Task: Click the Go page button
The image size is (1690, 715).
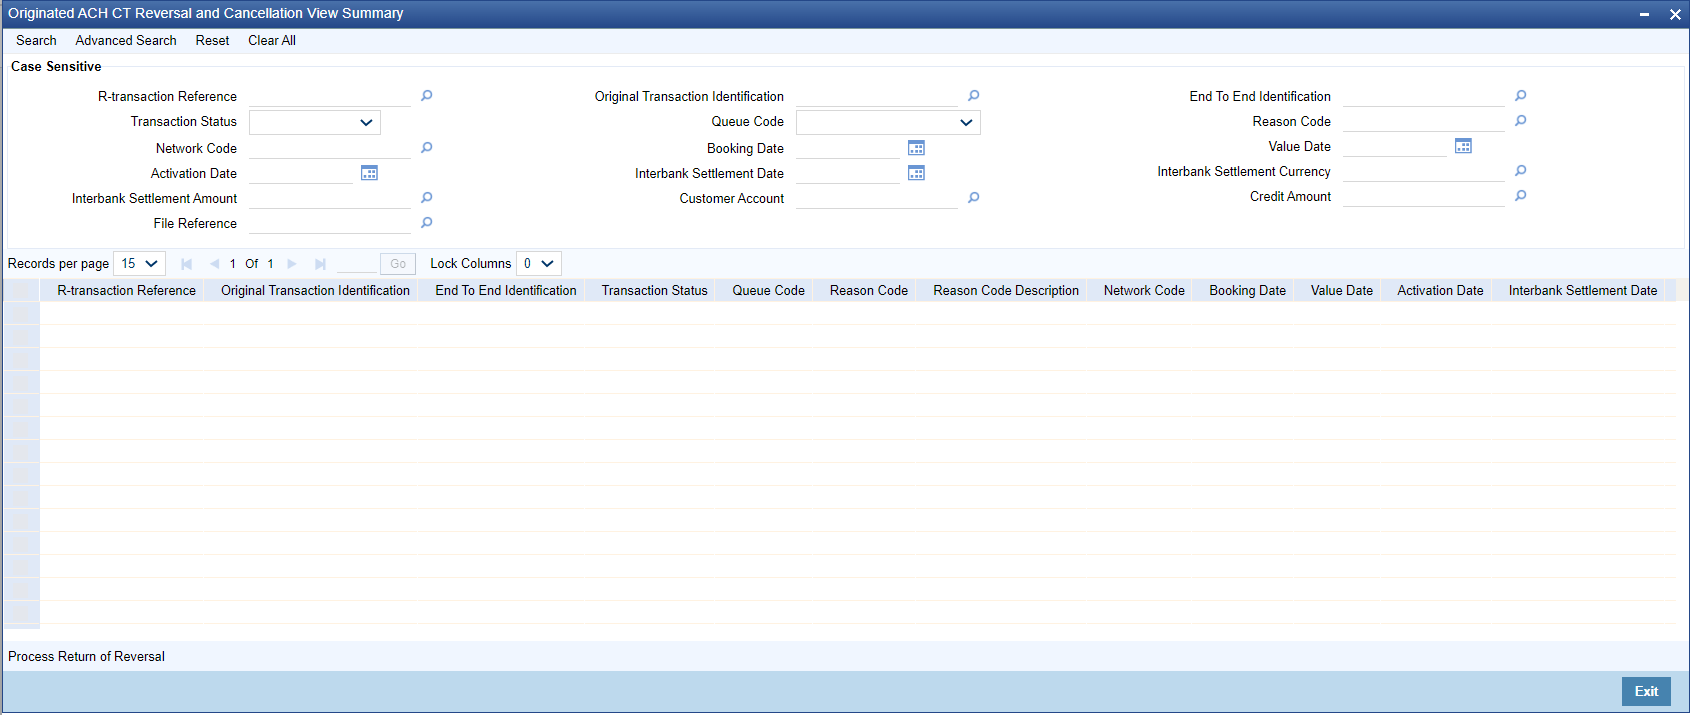Action: [x=398, y=264]
